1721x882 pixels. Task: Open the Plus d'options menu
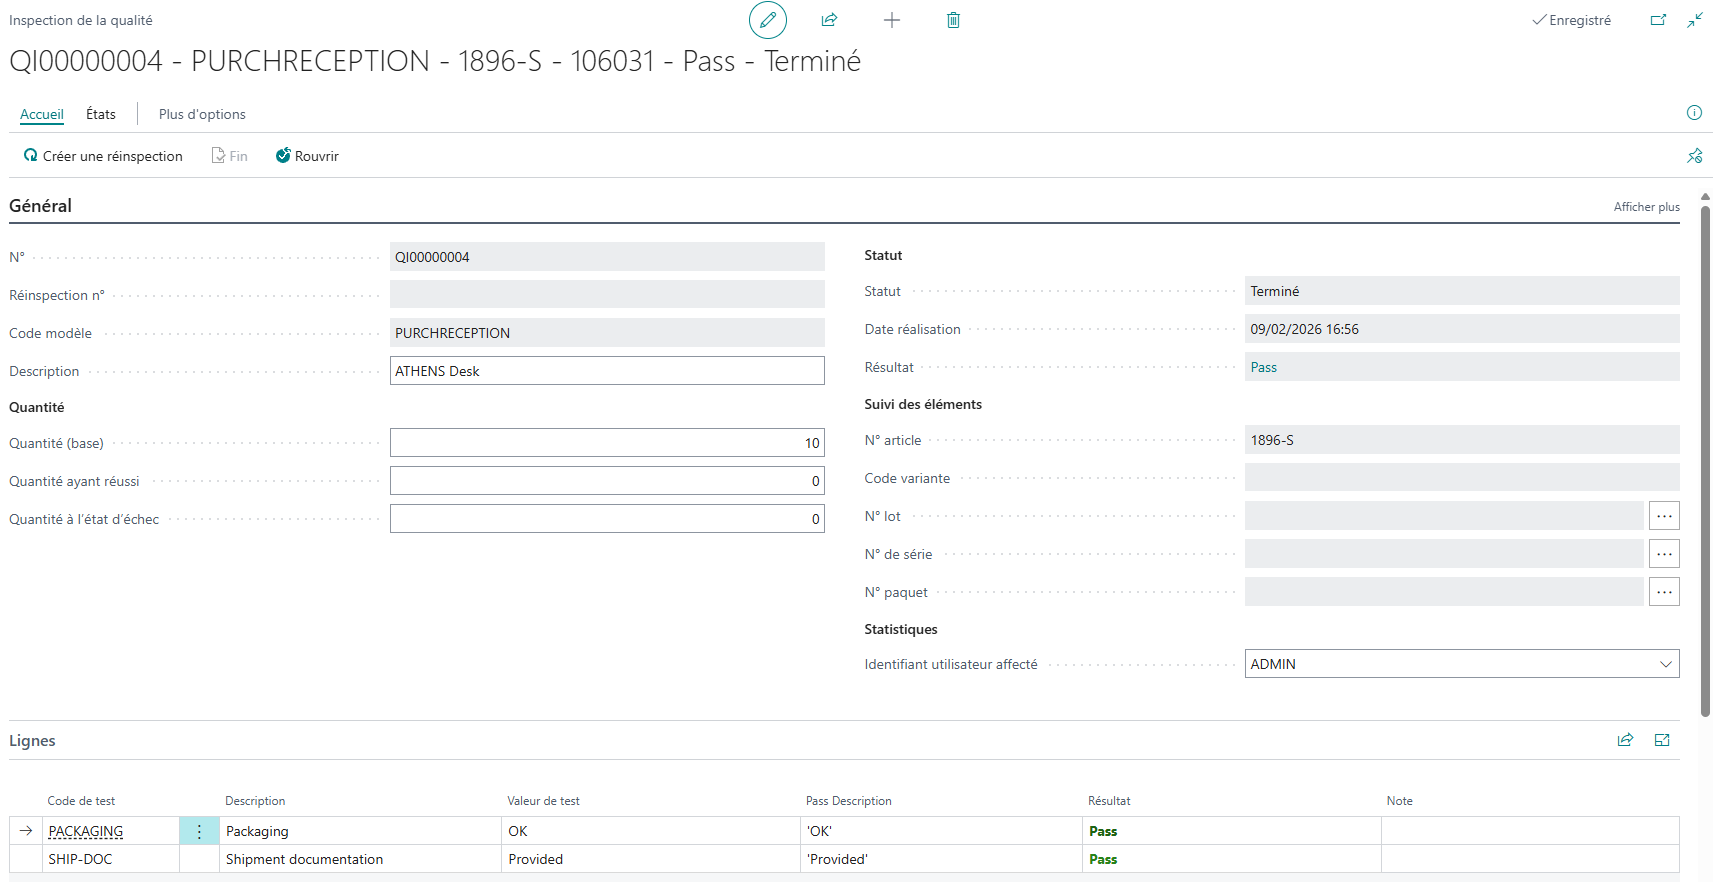click(202, 114)
